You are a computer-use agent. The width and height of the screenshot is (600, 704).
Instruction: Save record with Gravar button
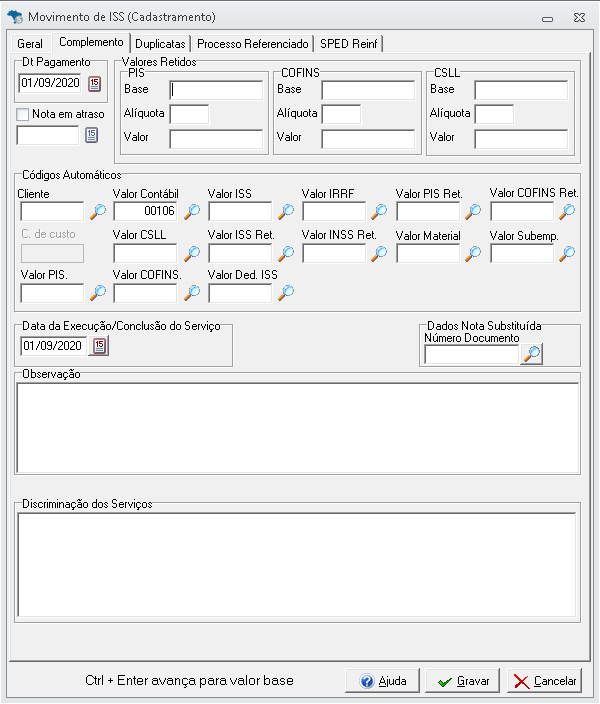[x=463, y=681]
